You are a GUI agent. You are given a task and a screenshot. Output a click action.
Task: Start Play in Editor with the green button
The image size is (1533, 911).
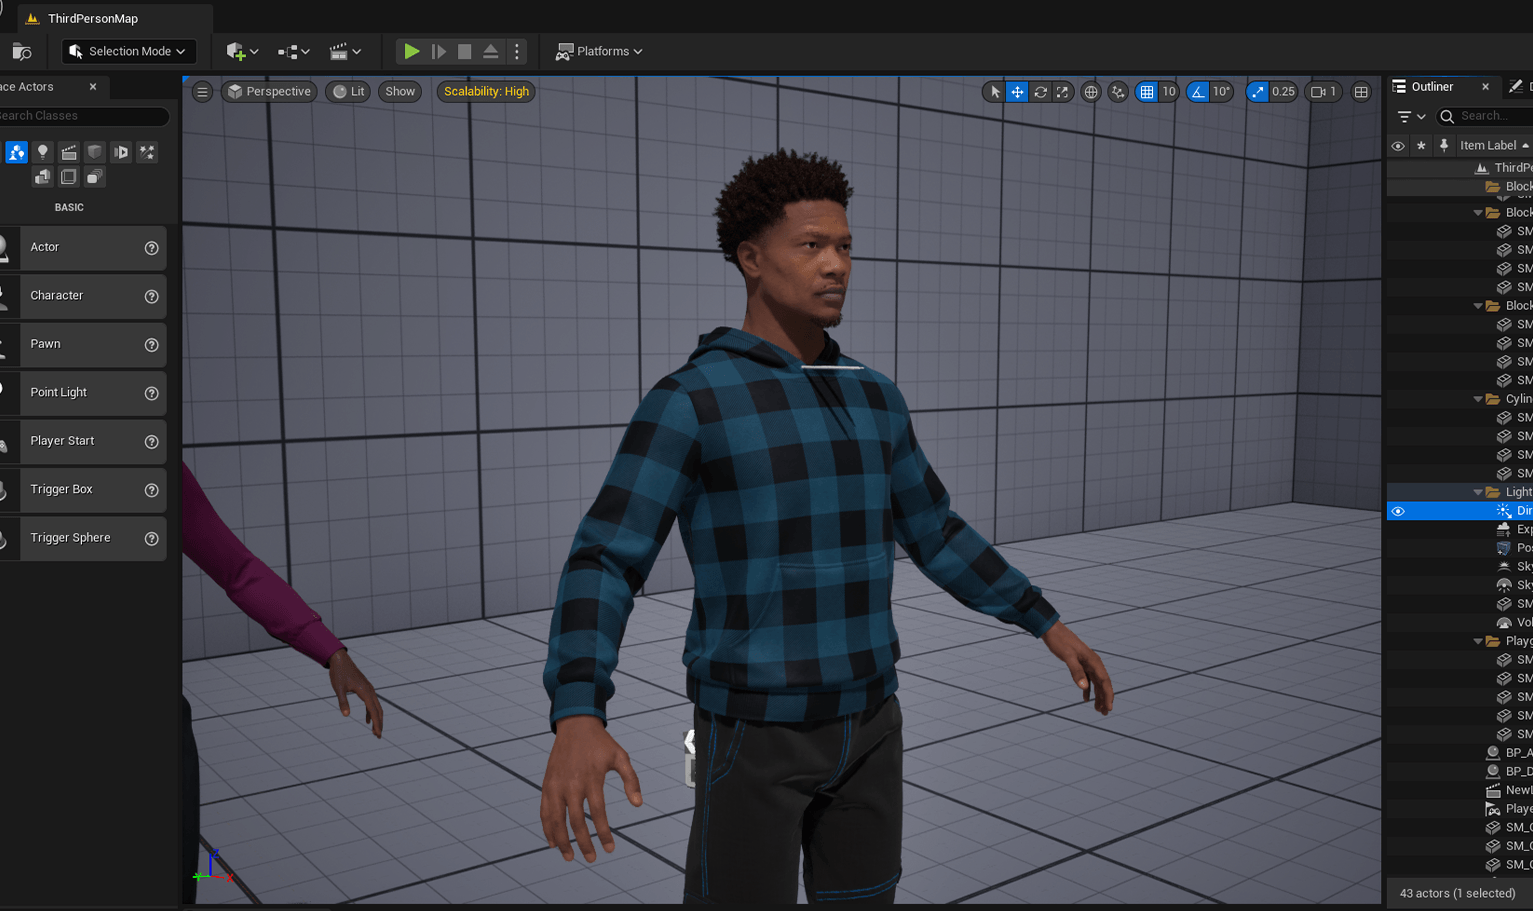point(411,51)
